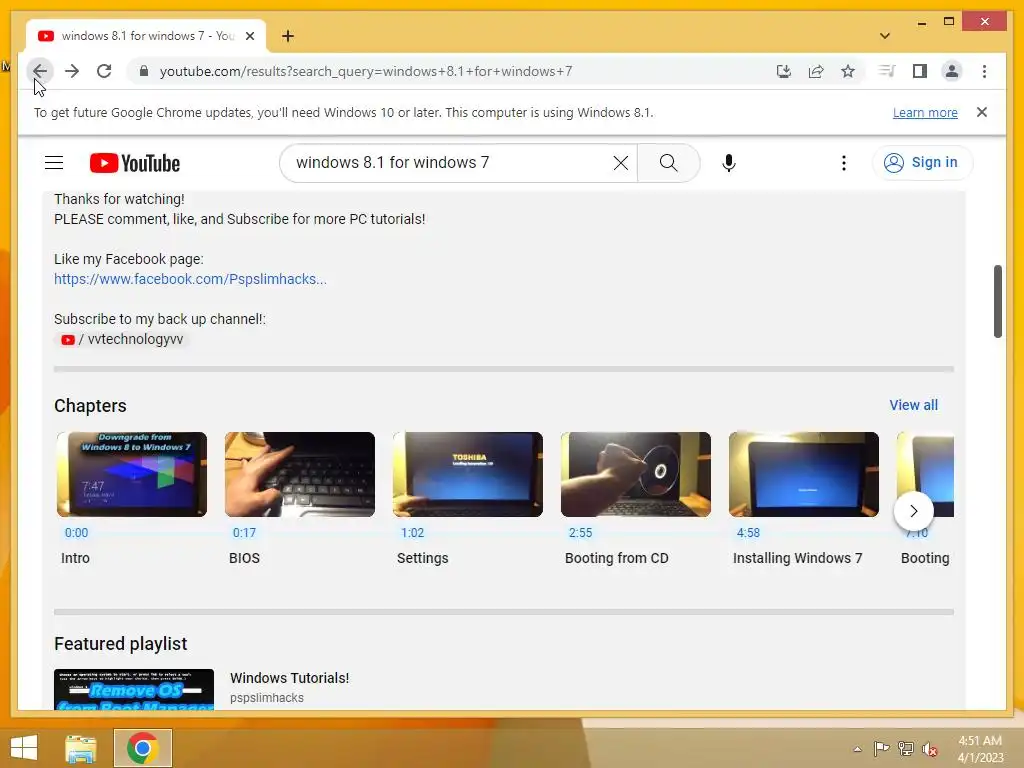This screenshot has width=1024, height=768.
Task: Reload the page with the refresh icon
Action: click(104, 71)
